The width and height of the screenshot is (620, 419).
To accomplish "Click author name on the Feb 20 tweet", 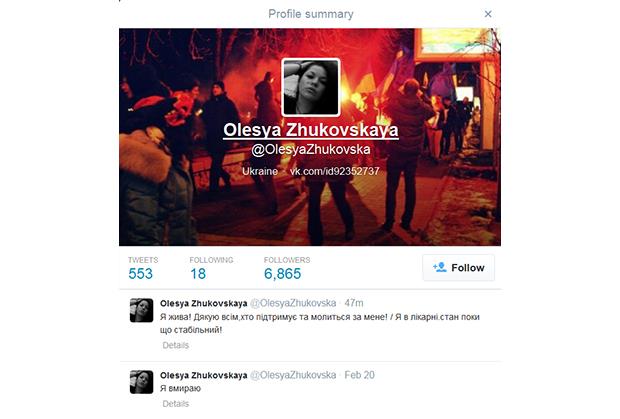I will (204, 375).
